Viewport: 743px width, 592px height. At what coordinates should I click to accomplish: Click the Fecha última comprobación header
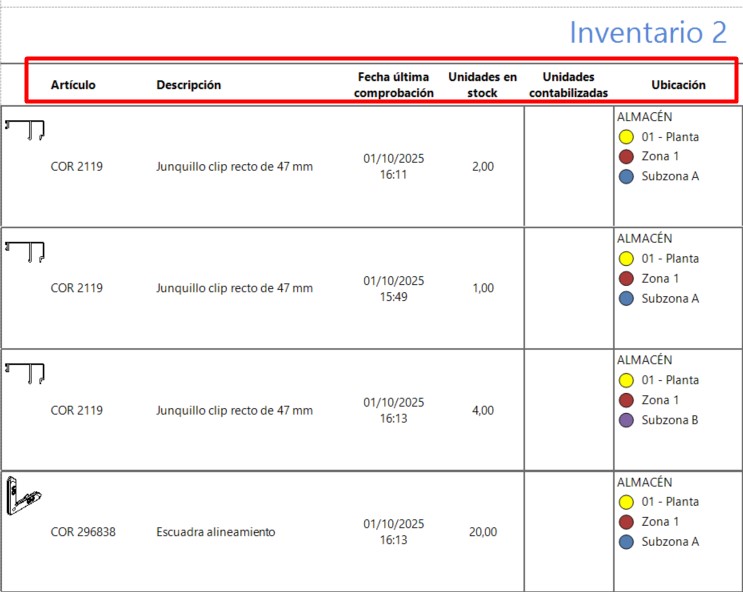tap(393, 85)
